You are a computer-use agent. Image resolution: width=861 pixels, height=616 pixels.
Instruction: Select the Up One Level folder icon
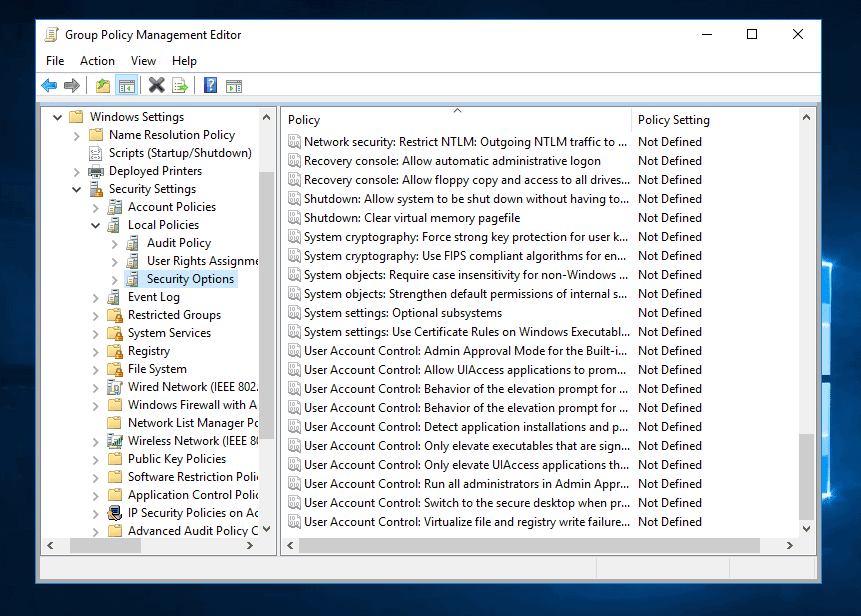[x=102, y=85]
